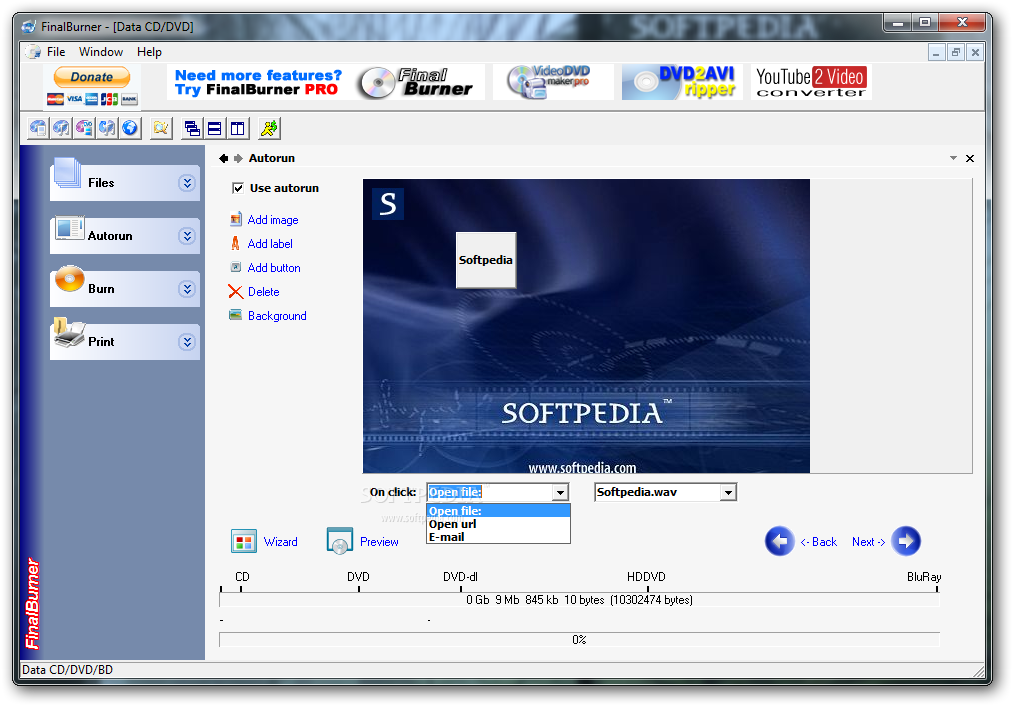Image resolution: width=1013 pixels, height=706 pixels.
Task: Click the Wizard colored squares icon
Action: tap(244, 541)
